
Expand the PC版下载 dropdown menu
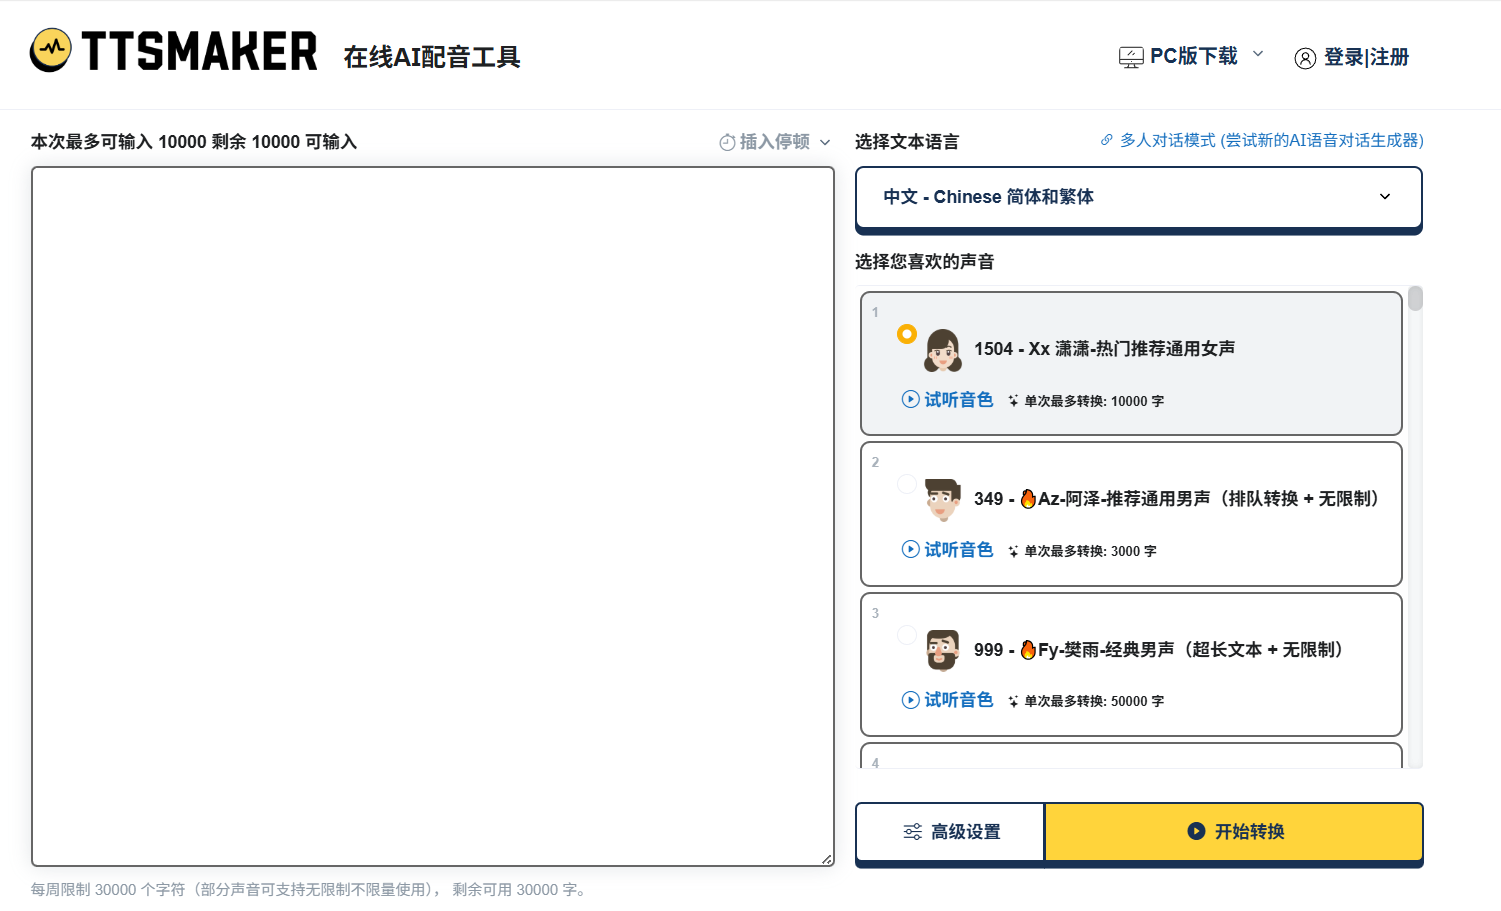coord(1258,55)
